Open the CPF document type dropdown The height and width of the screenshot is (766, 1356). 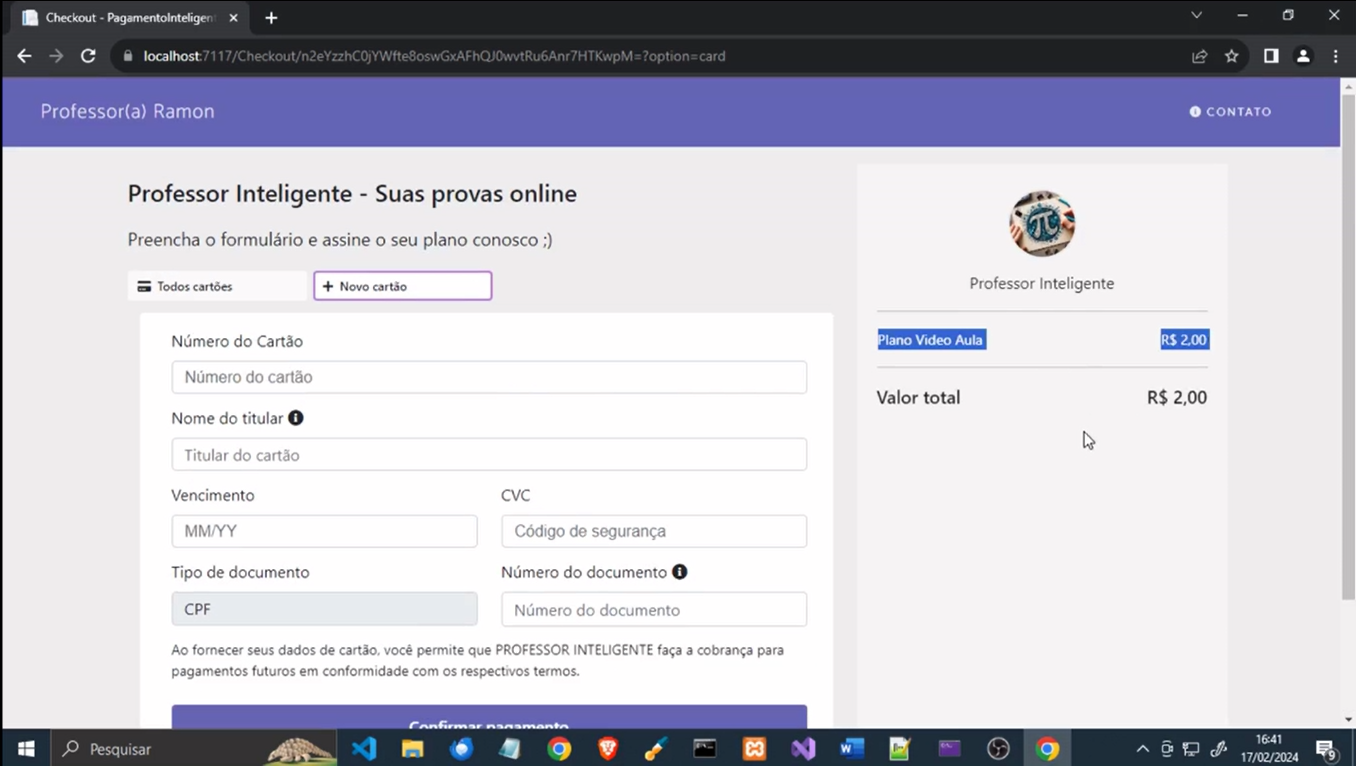324,609
